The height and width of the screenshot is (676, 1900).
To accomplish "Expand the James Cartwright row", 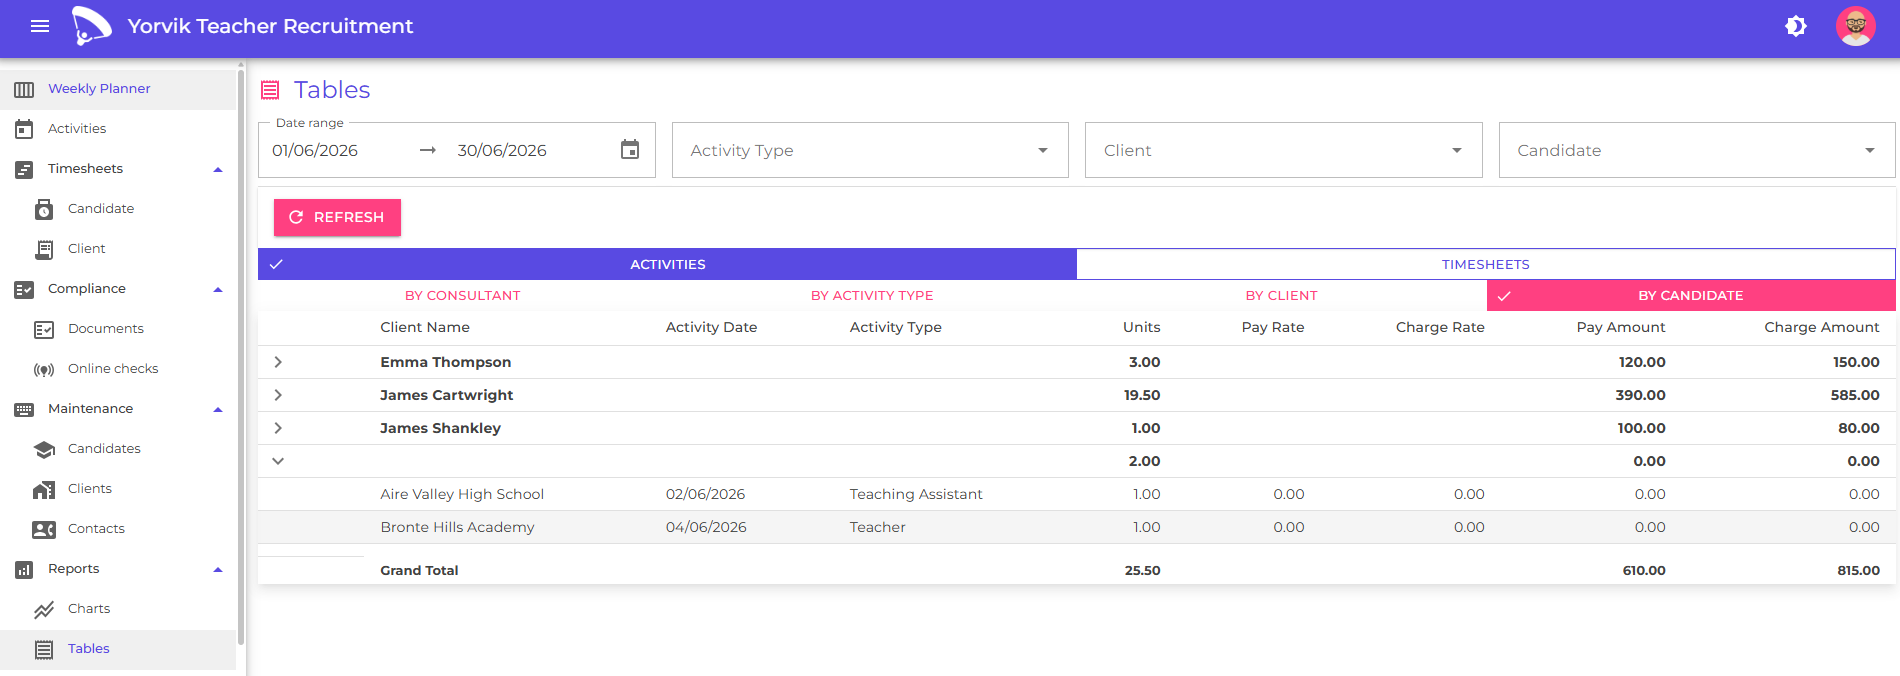I will [x=278, y=395].
